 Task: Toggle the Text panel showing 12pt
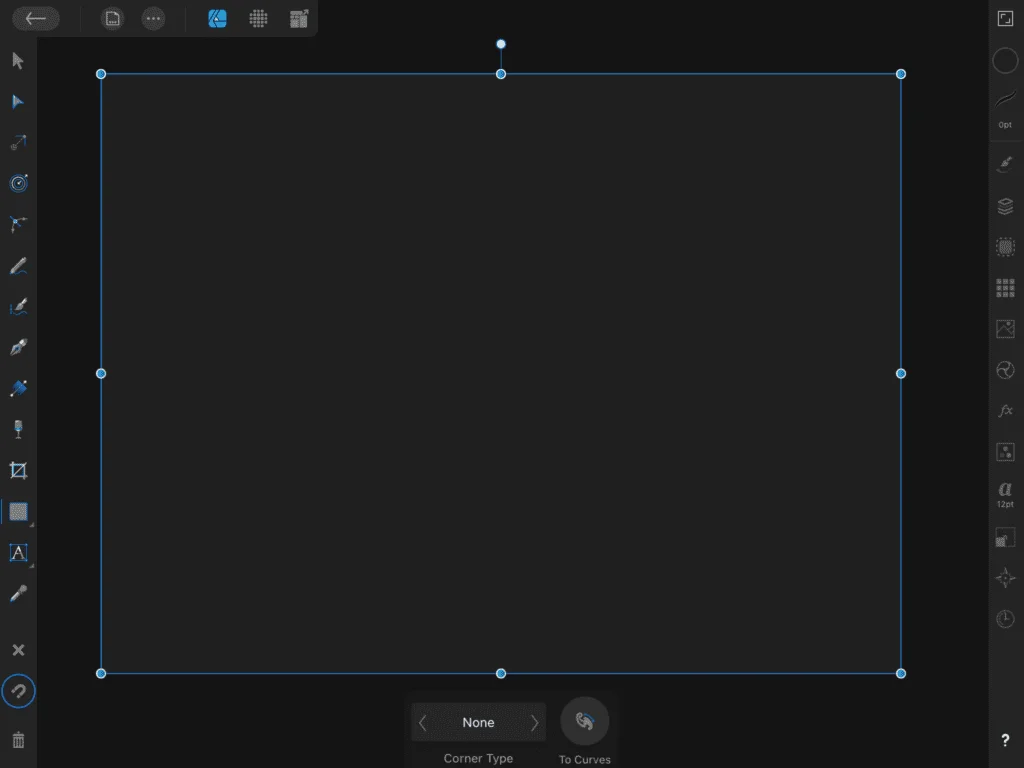[x=1005, y=492]
